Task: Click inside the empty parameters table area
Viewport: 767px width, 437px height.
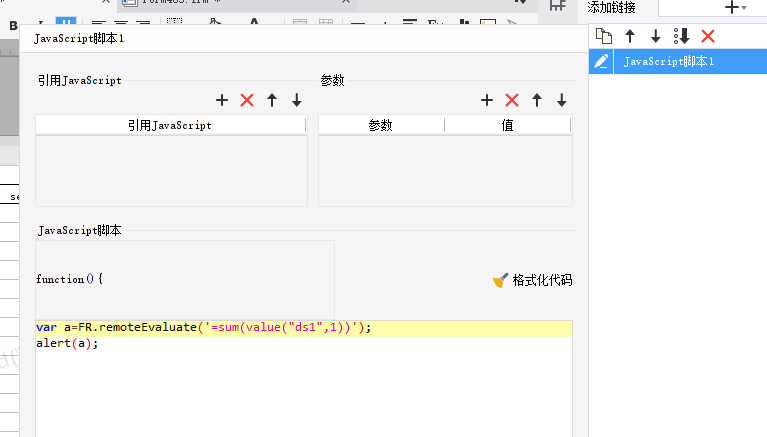Action: pos(445,171)
